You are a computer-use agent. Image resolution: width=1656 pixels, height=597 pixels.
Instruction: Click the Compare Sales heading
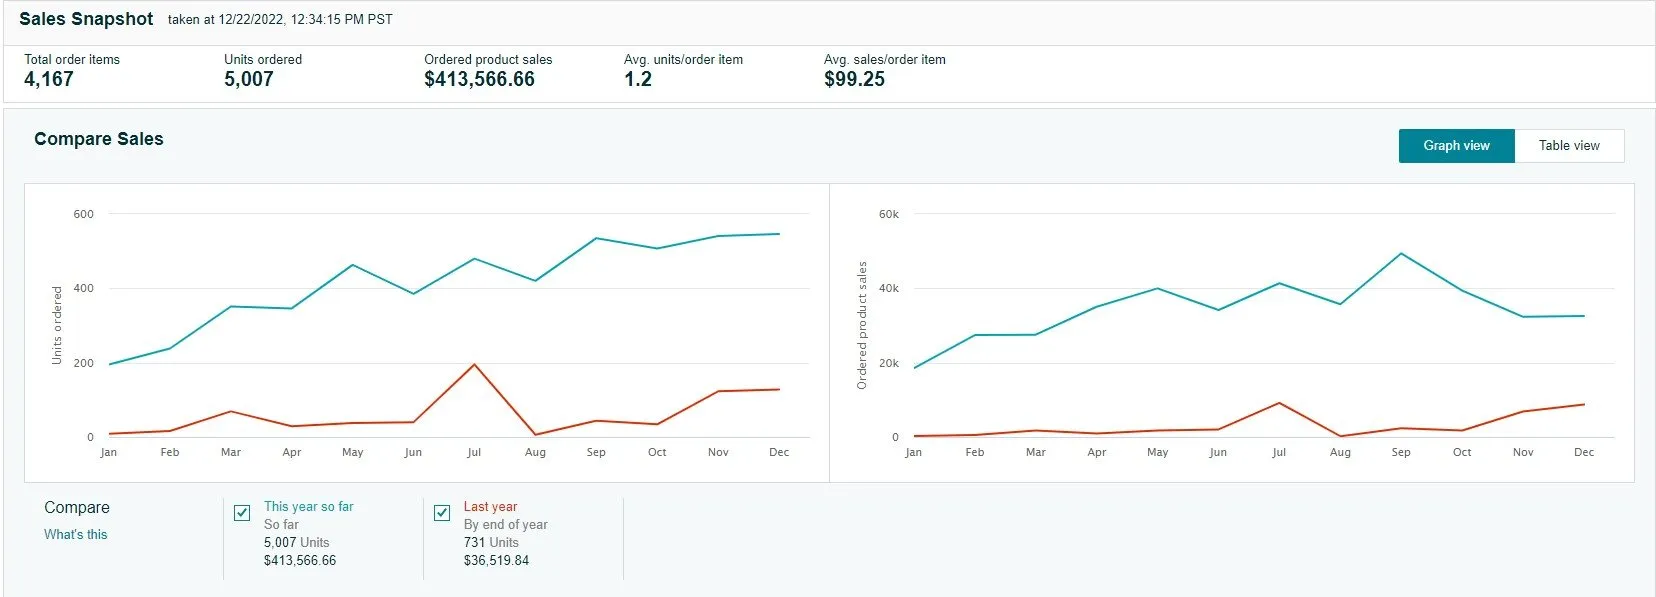[x=99, y=139]
